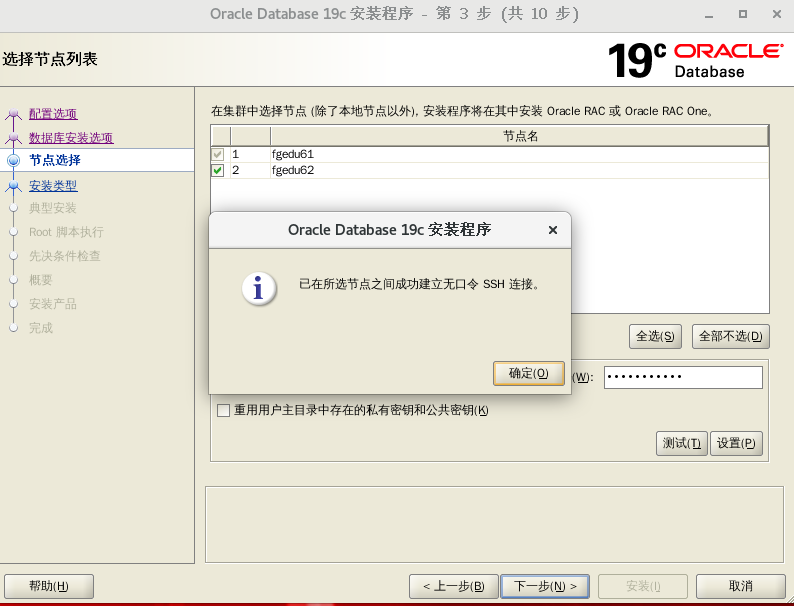This screenshot has height=606, width=794.
Task: Open the 安装类型 step link
Action: tap(53, 185)
